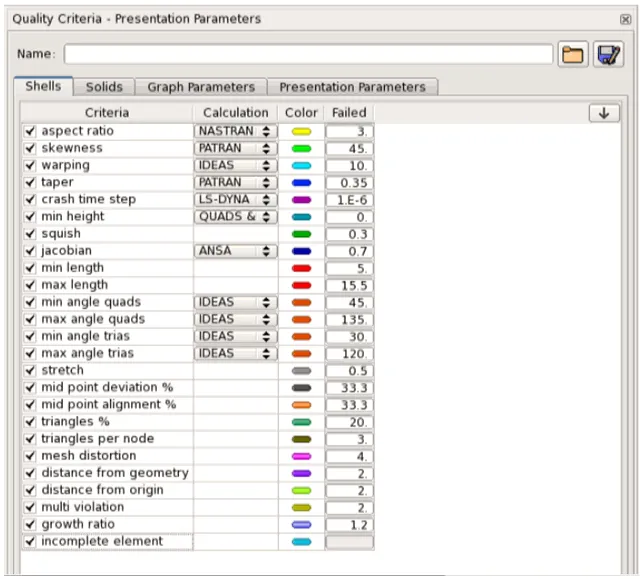Open QUADS & dropdown for min height
This screenshot has height=579, width=640.
(236, 217)
